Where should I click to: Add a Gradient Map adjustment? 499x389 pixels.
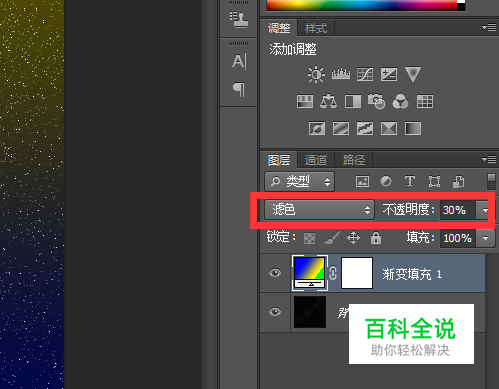click(413, 128)
